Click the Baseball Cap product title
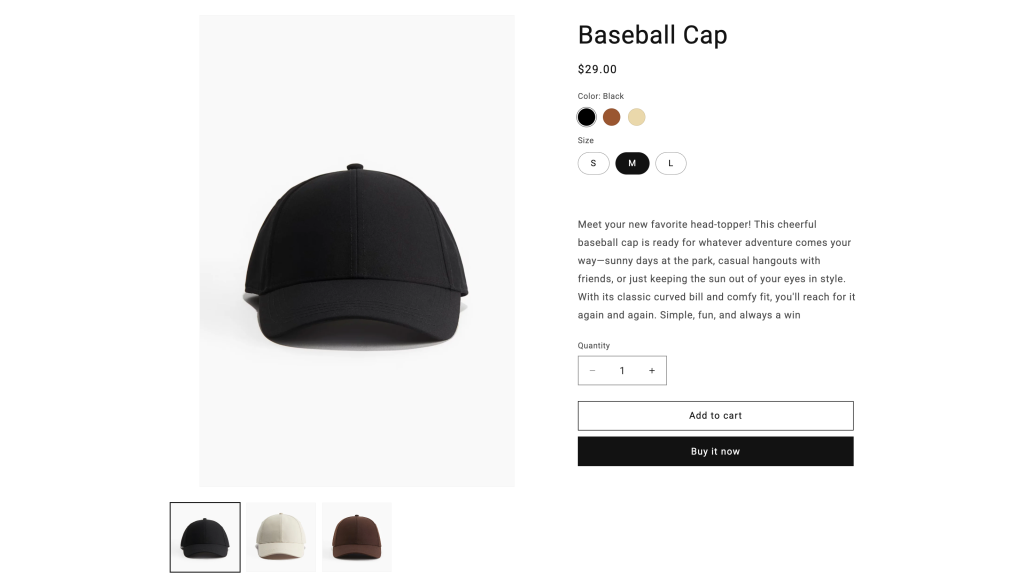1024x579 pixels. pos(652,35)
